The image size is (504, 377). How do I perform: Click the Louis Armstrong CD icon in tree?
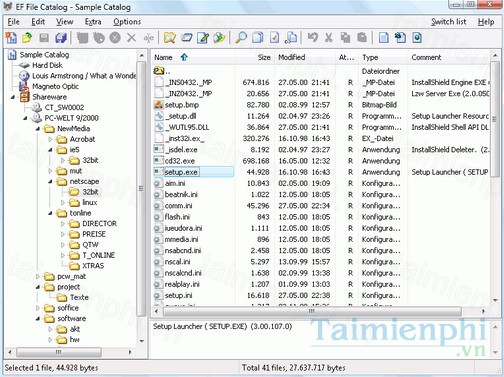click(24, 76)
